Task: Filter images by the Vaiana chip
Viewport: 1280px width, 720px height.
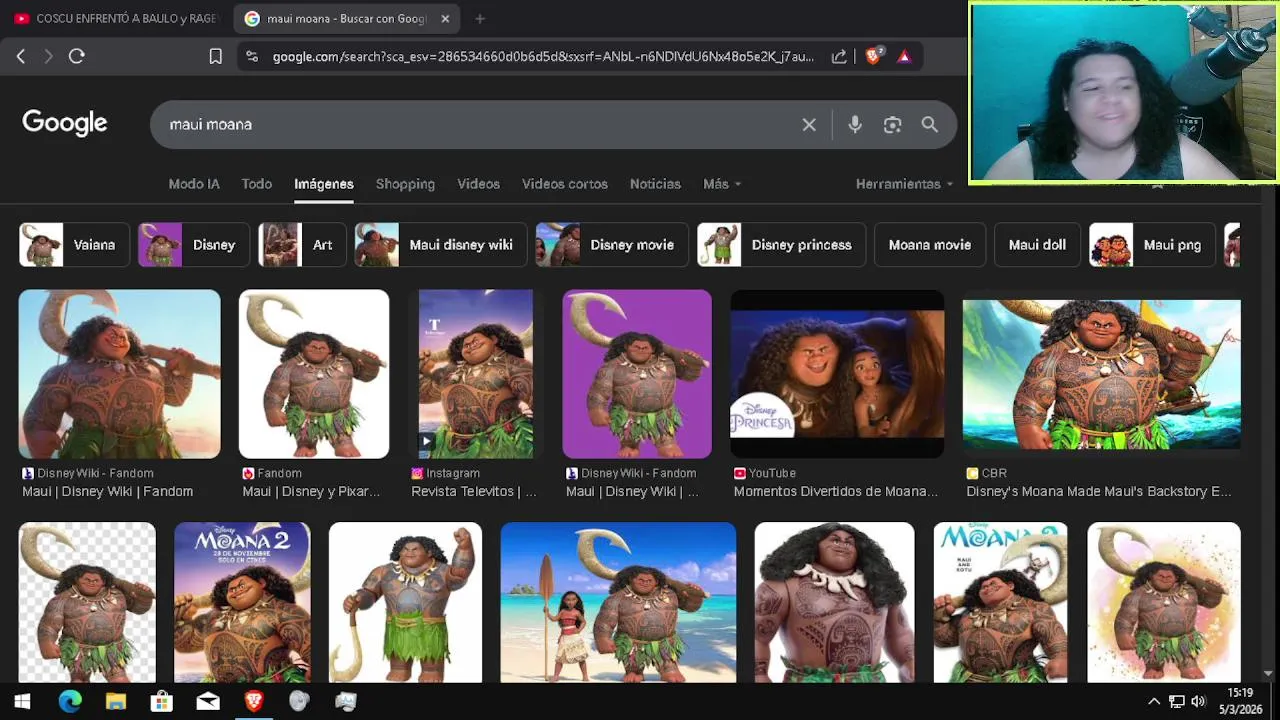Action: tap(74, 245)
